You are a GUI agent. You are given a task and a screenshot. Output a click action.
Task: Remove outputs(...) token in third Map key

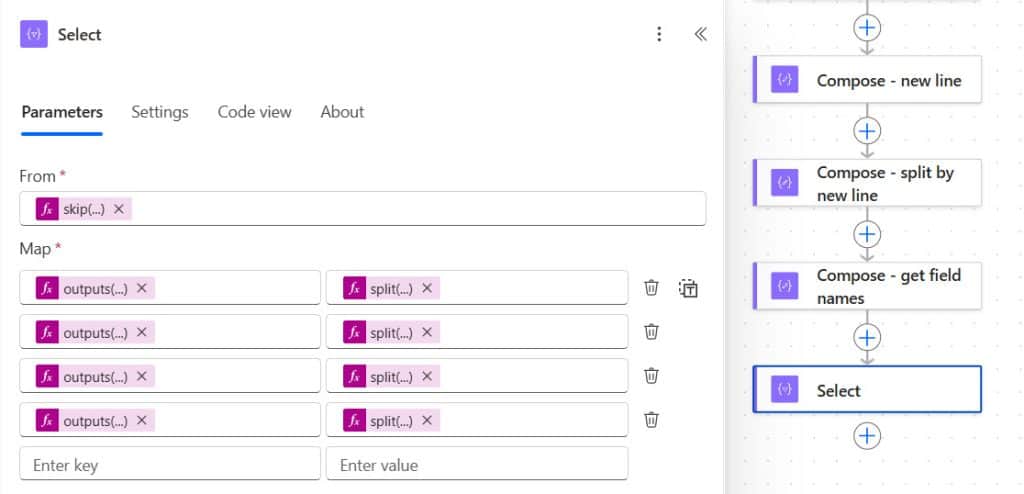click(x=142, y=376)
